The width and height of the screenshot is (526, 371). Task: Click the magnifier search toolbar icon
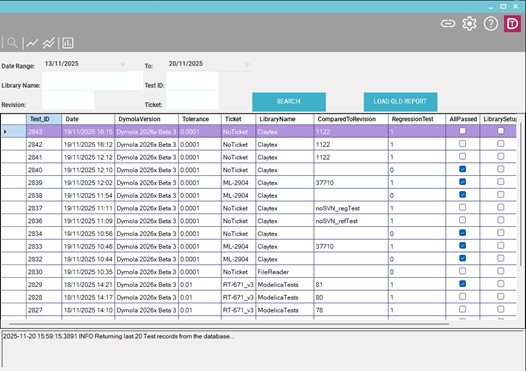[12, 43]
